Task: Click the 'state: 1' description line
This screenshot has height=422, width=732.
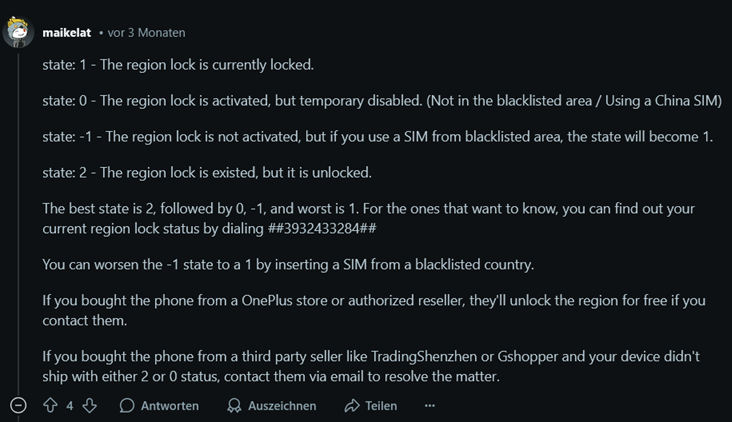Action: (178, 65)
